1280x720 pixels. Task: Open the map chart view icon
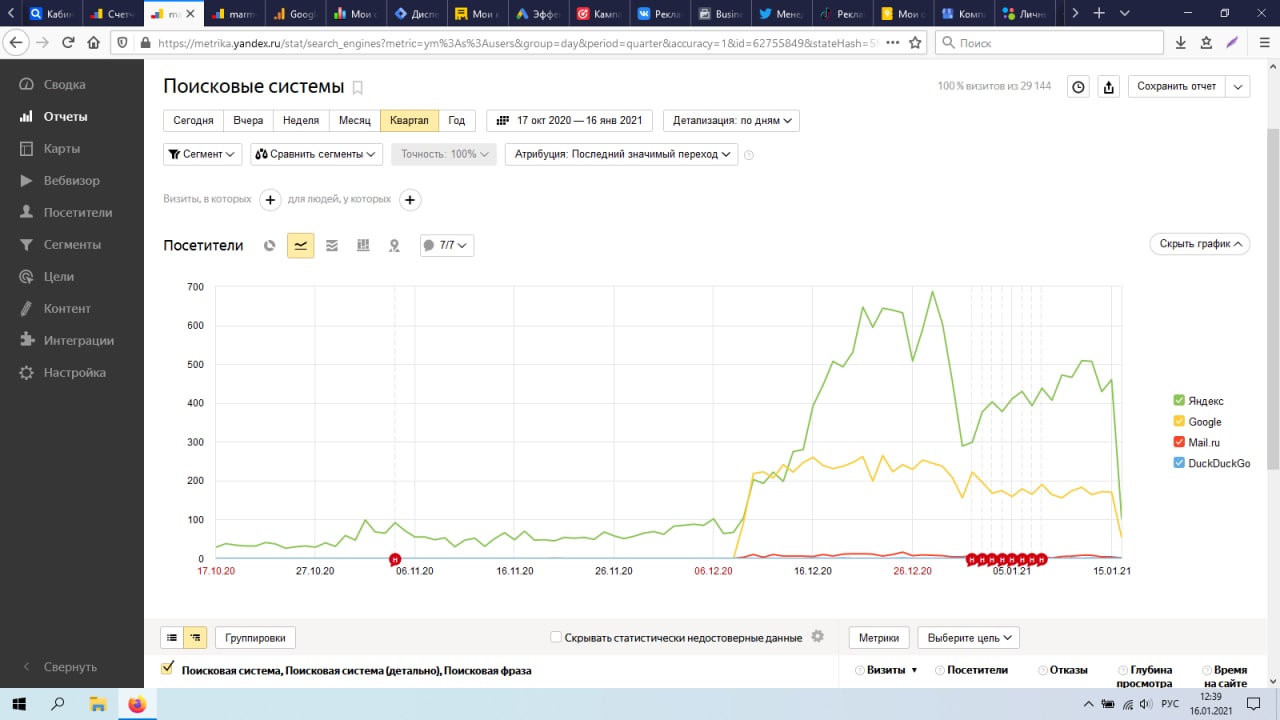(x=394, y=245)
